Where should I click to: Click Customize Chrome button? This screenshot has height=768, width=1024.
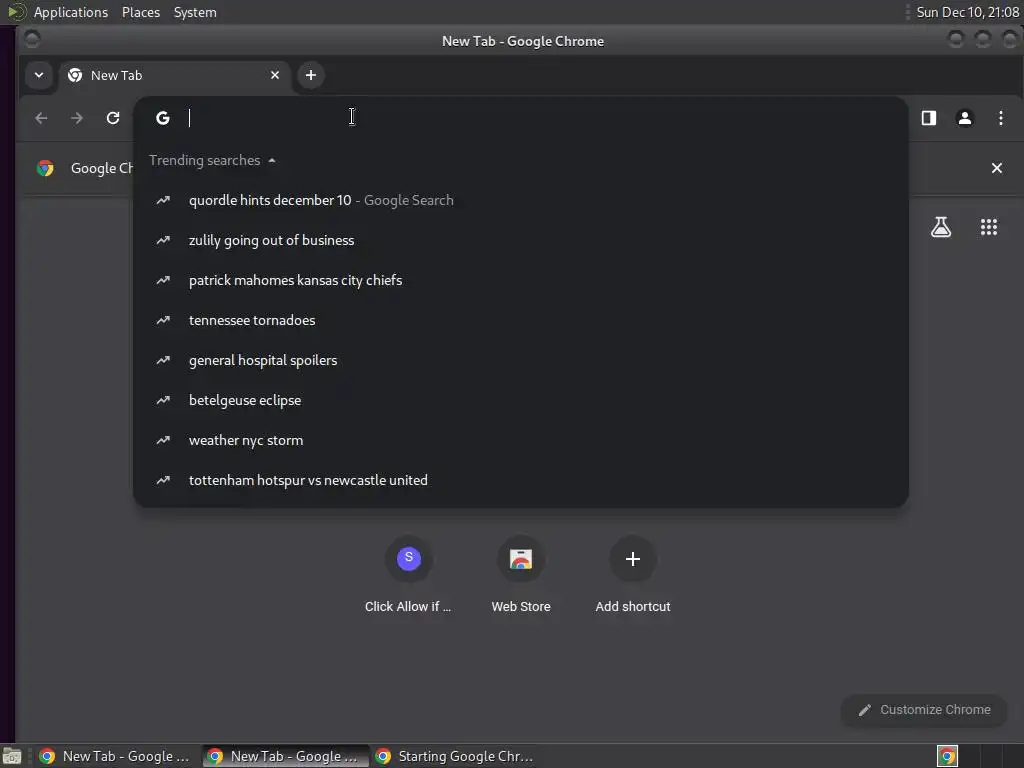(924, 710)
